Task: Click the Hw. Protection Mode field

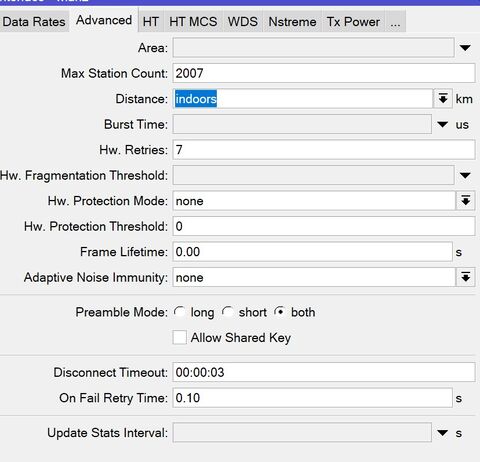Action: pyautogui.click(x=314, y=201)
